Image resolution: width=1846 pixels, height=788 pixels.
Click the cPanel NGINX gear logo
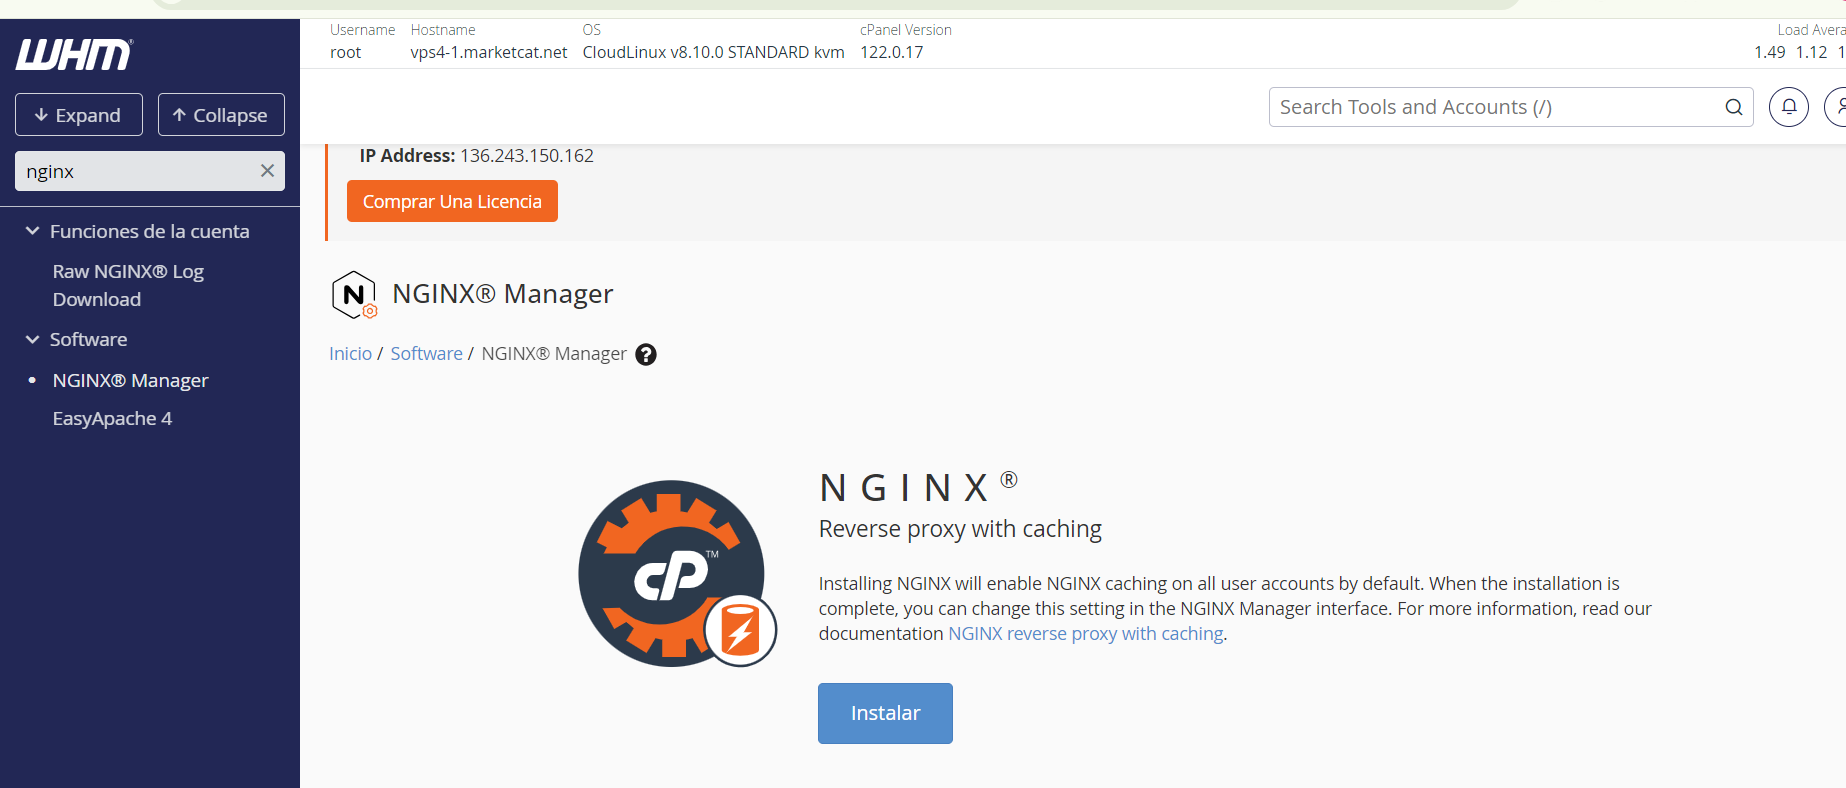click(677, 574)
